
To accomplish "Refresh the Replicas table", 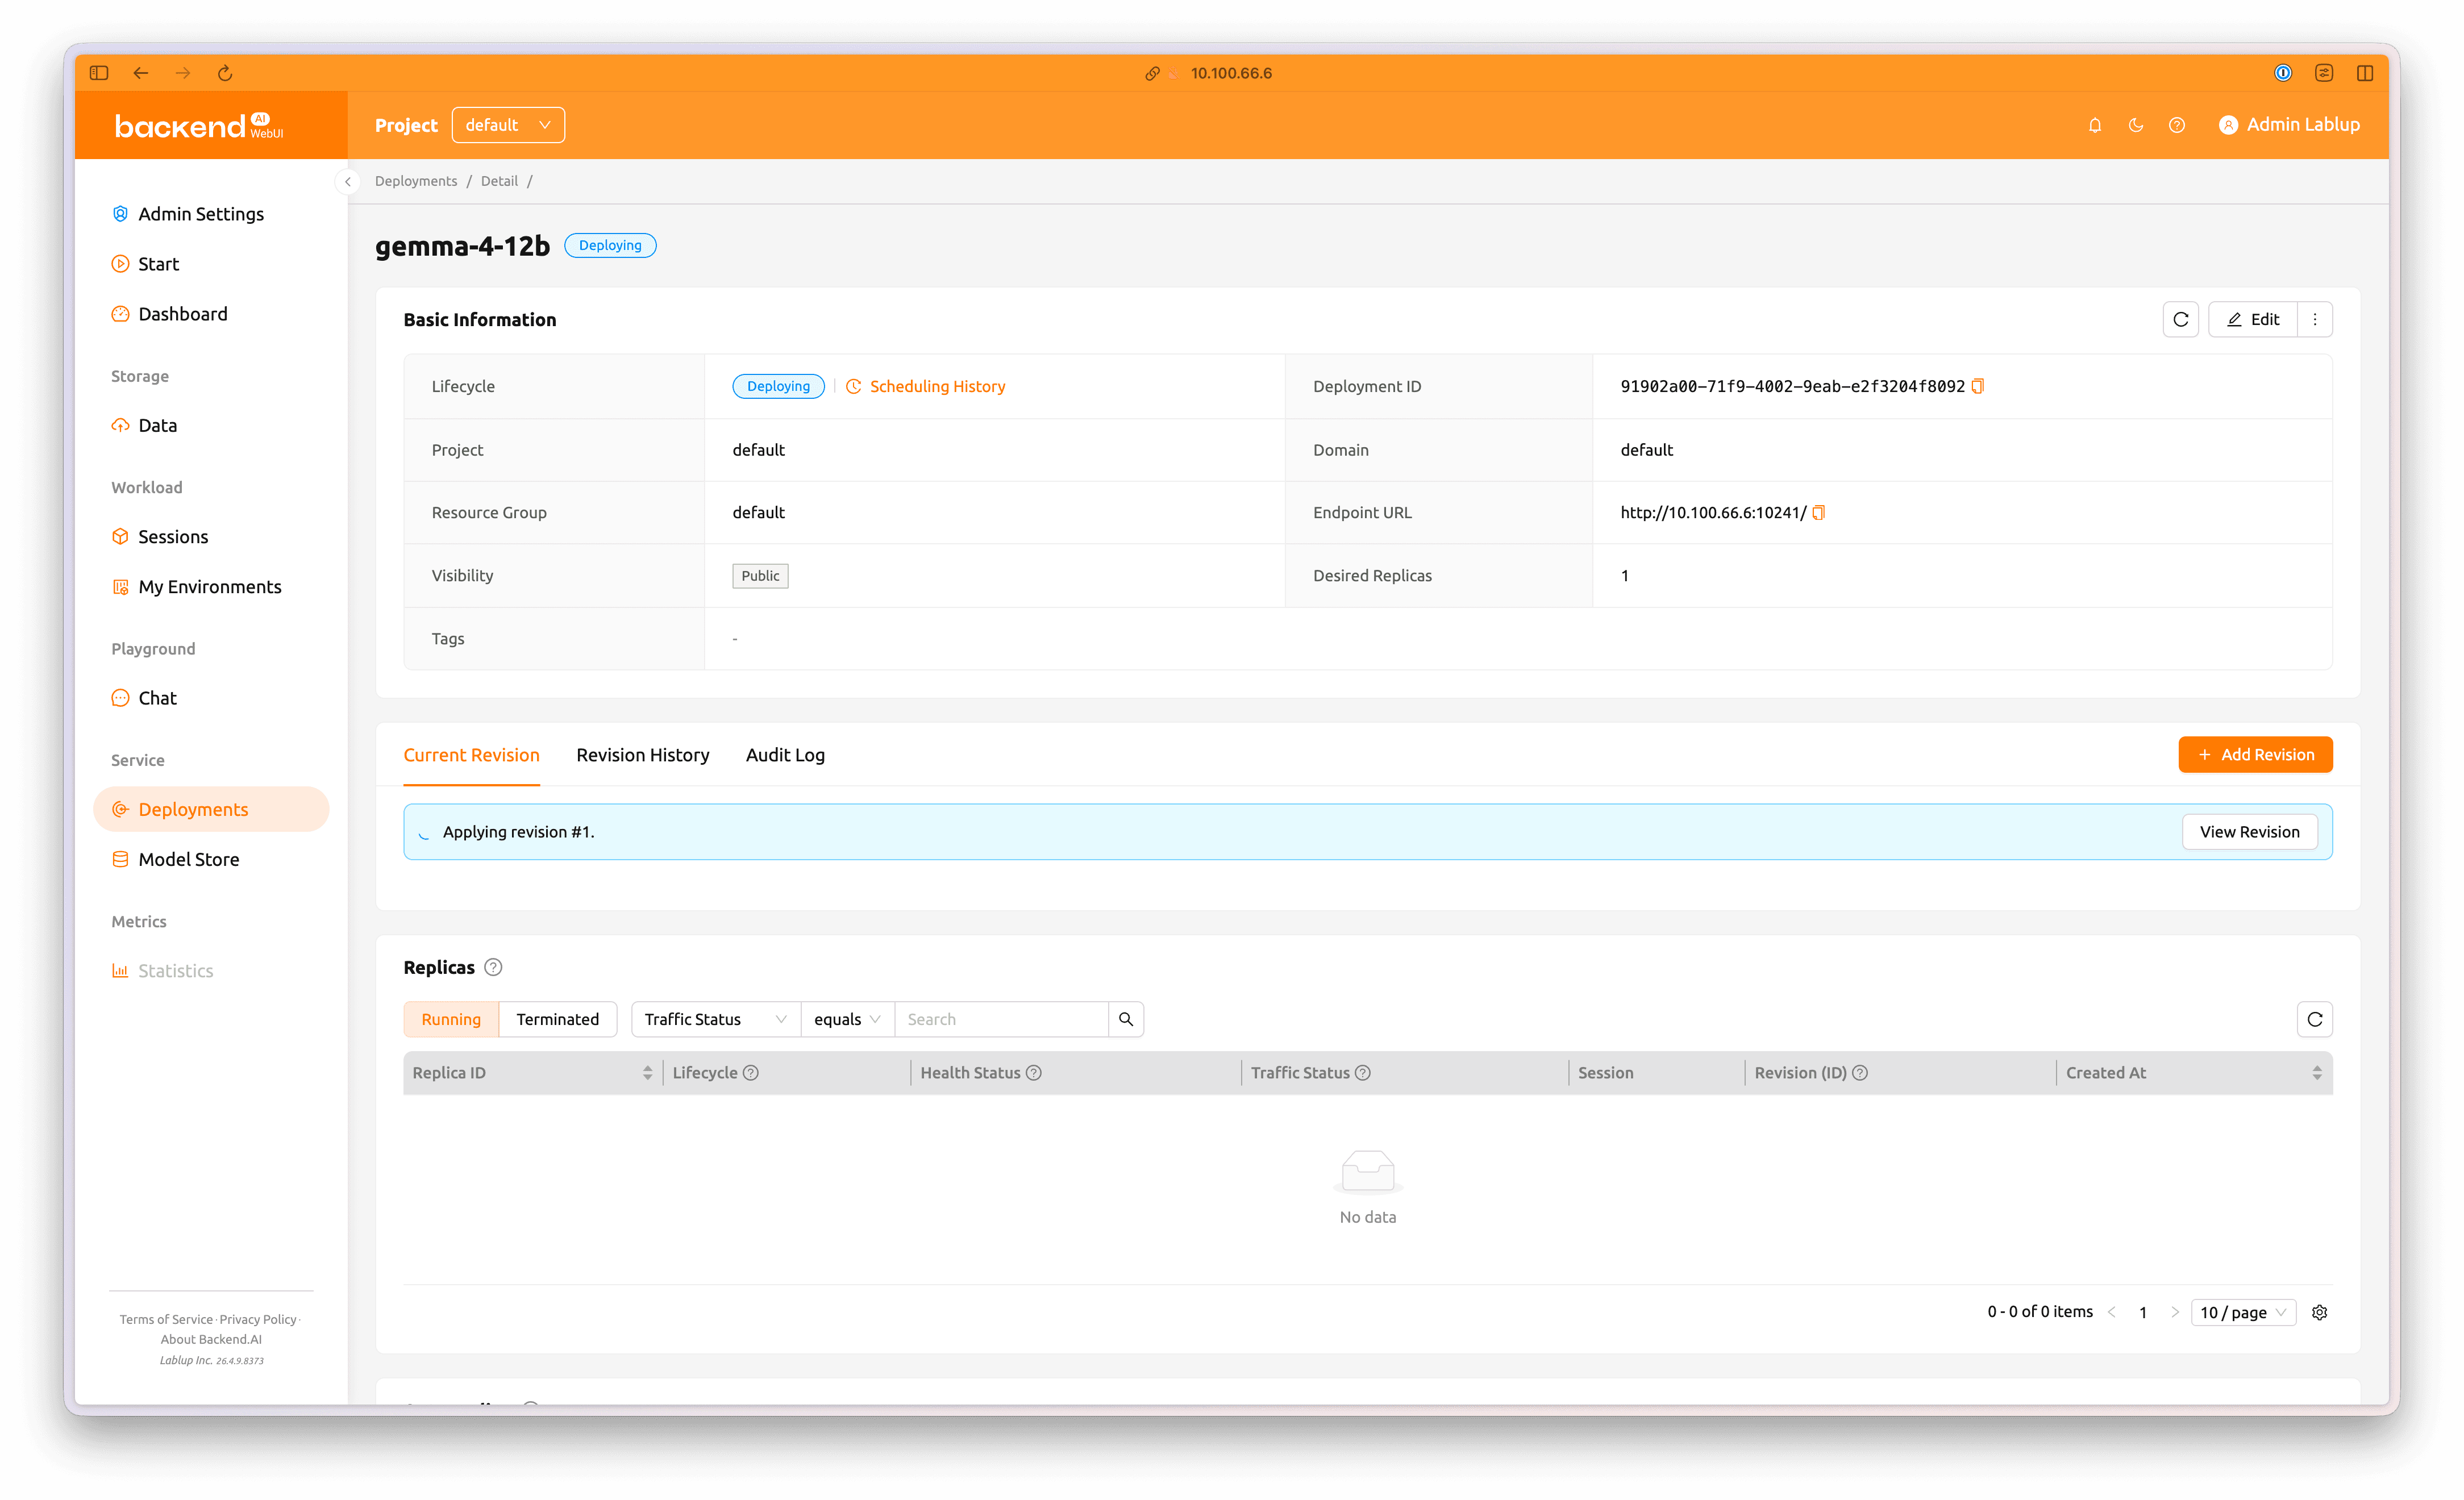I will pyautogui.click(x=2315, y=1019).
